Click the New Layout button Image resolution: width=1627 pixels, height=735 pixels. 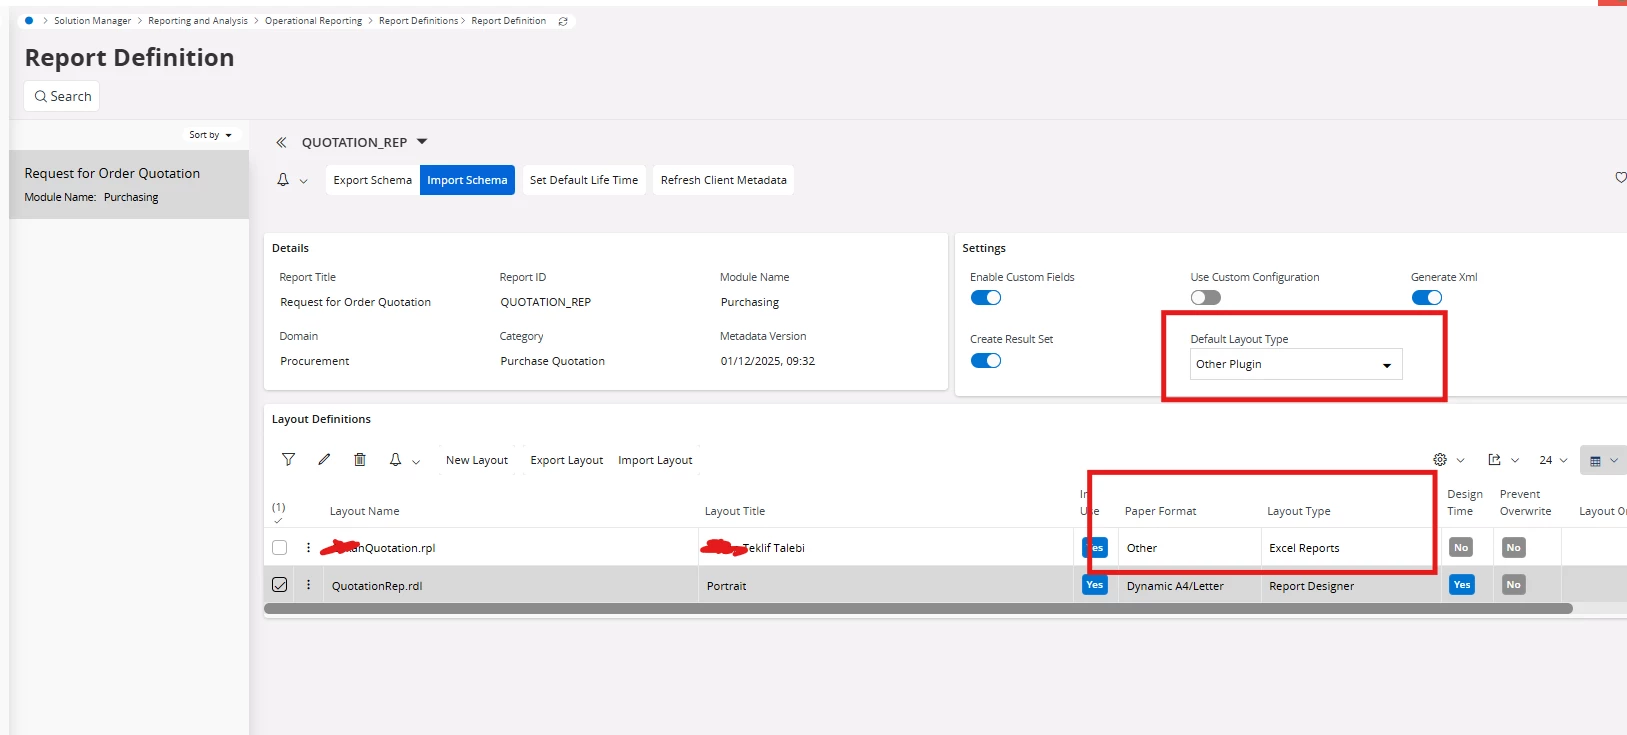pyautogui.click(x=476, y=460)
